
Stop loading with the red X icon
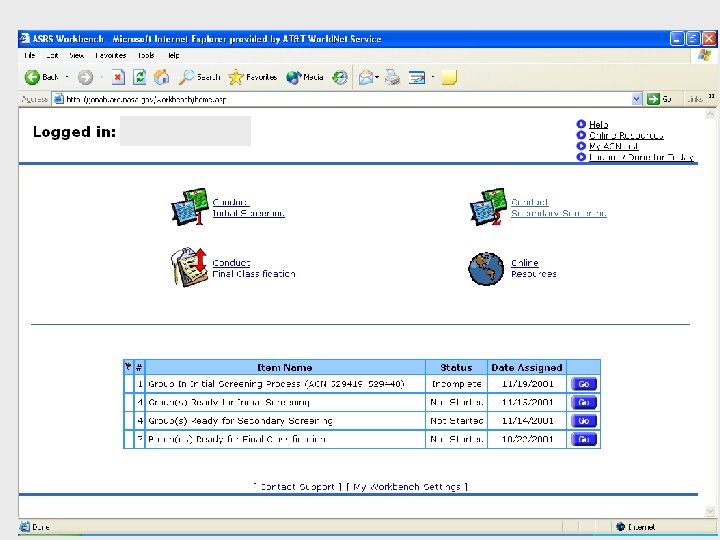point(118,77)
